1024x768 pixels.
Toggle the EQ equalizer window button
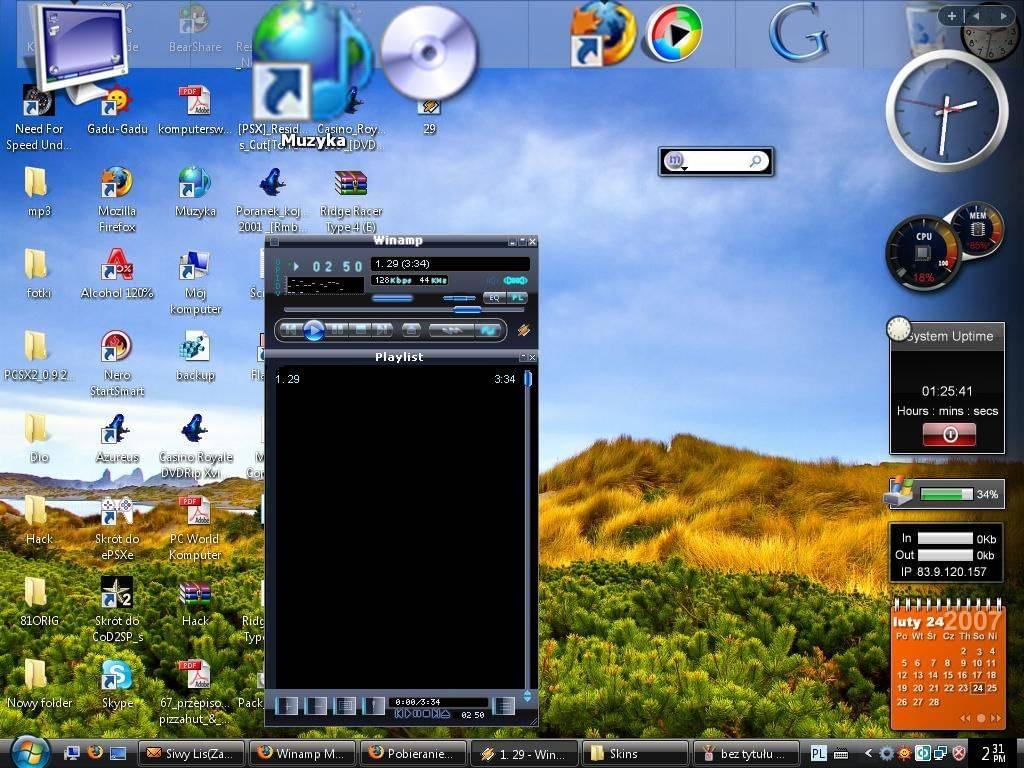tap(494, 298)
